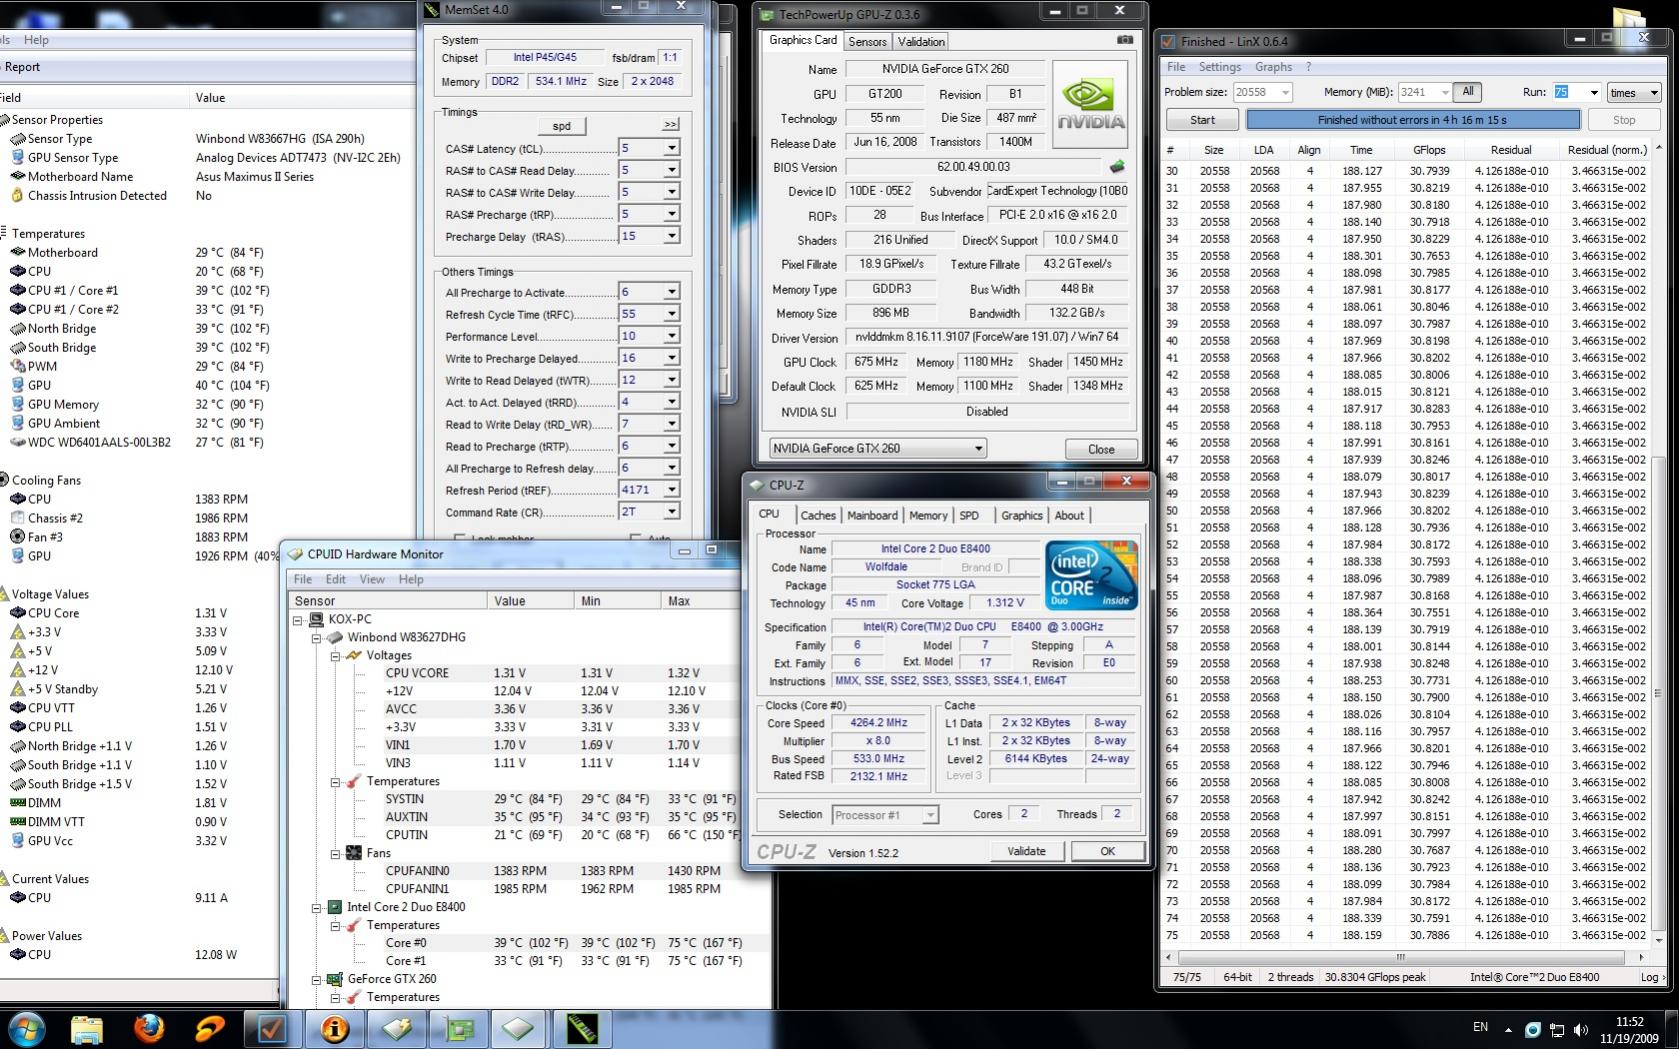Open the Graphs menu in LinX
Image resolution: width=1679 pixels, height=1049 pixels.
1273,67
